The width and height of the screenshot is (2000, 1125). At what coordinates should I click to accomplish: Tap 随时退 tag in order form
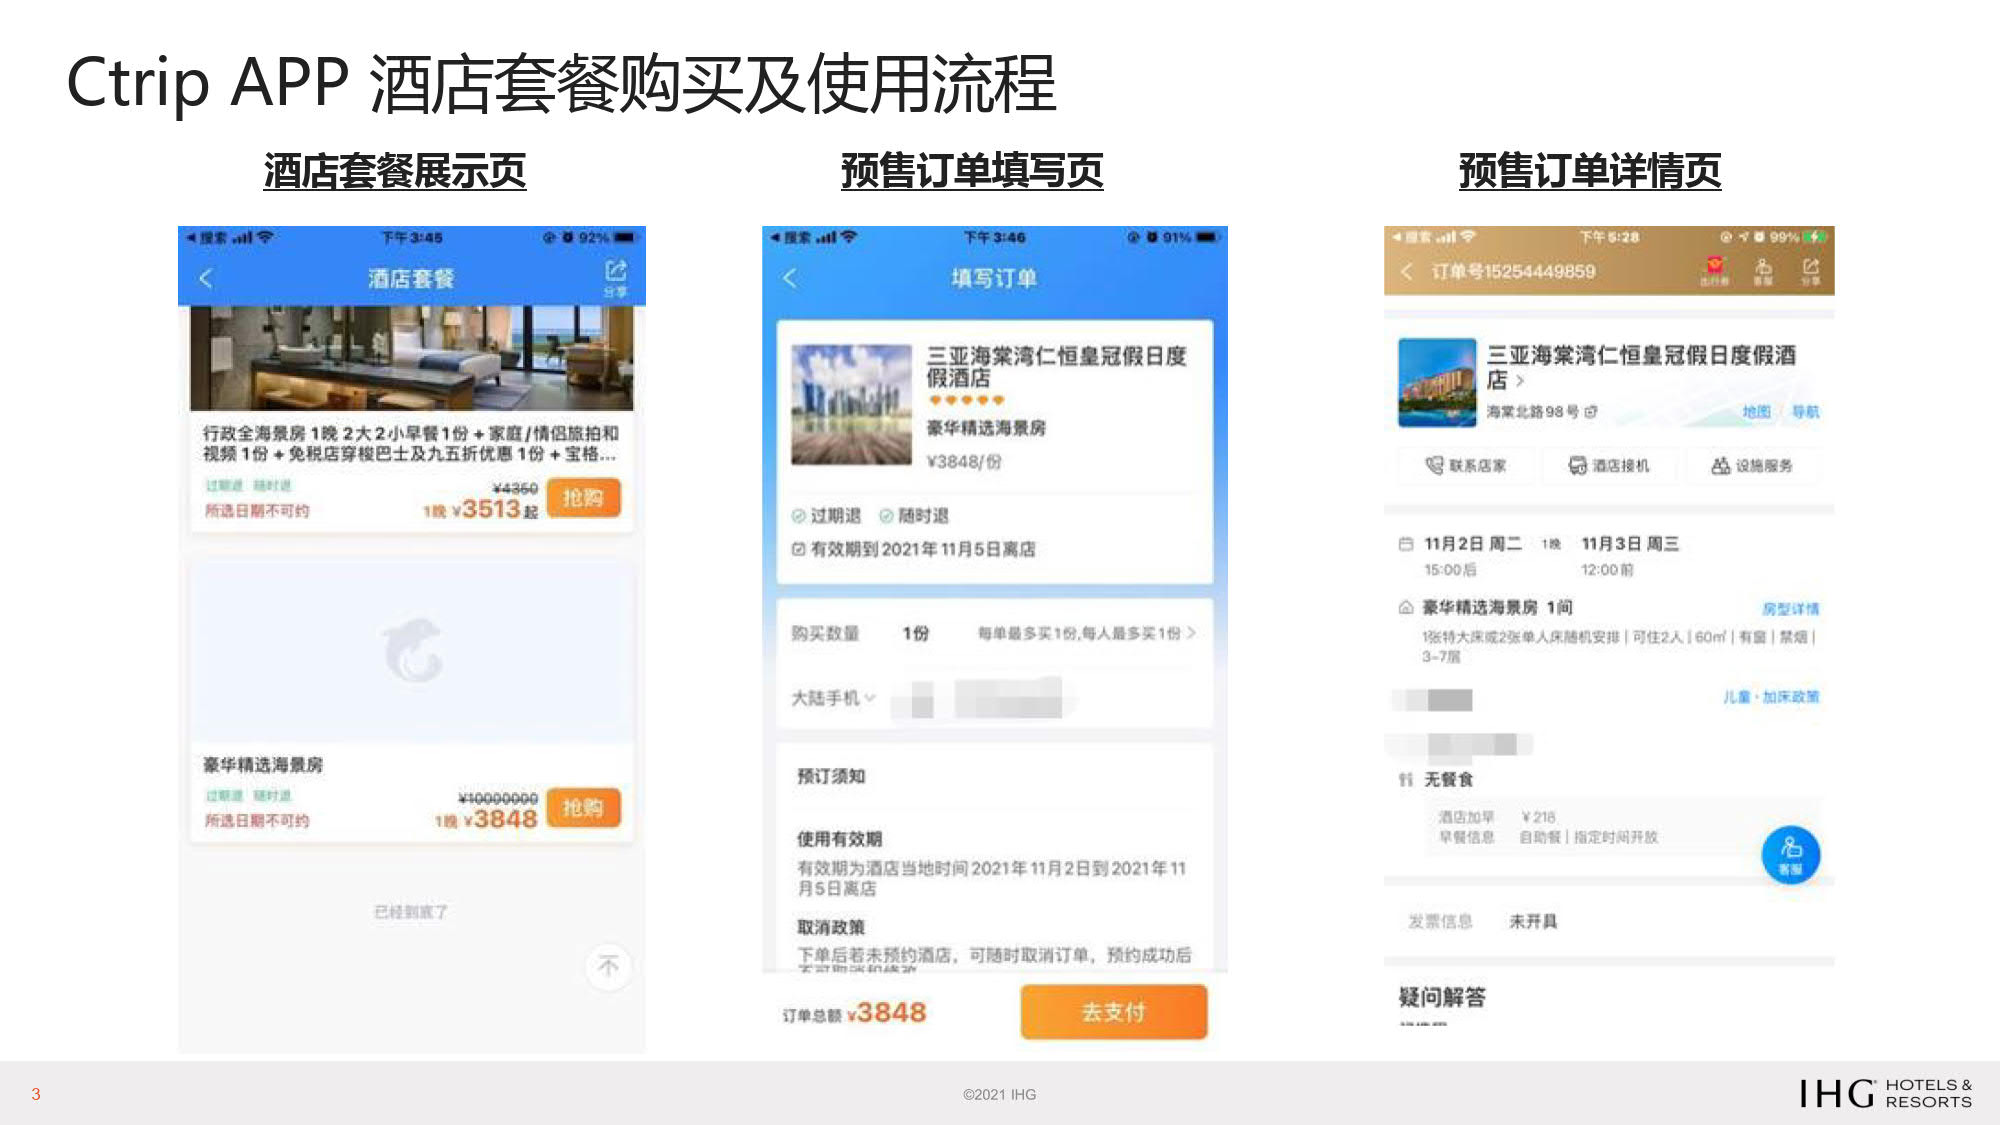pyautogui.click(x=914, y=516)
